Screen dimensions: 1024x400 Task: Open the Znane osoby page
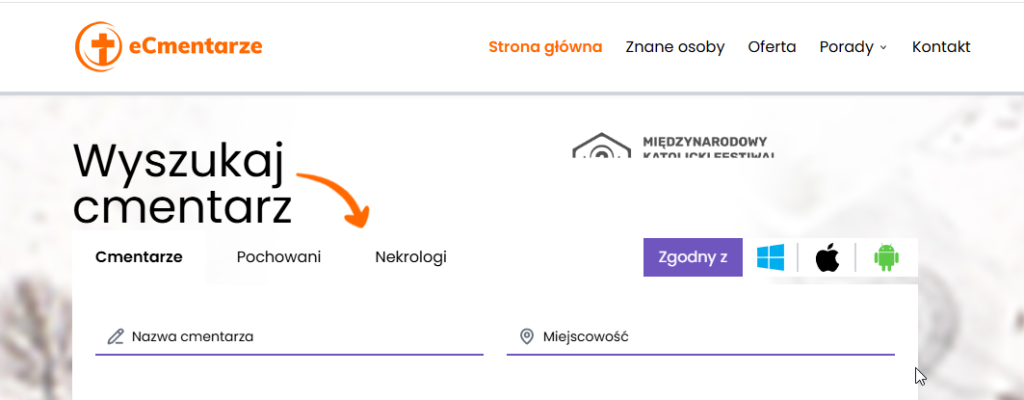pos(675,47)
